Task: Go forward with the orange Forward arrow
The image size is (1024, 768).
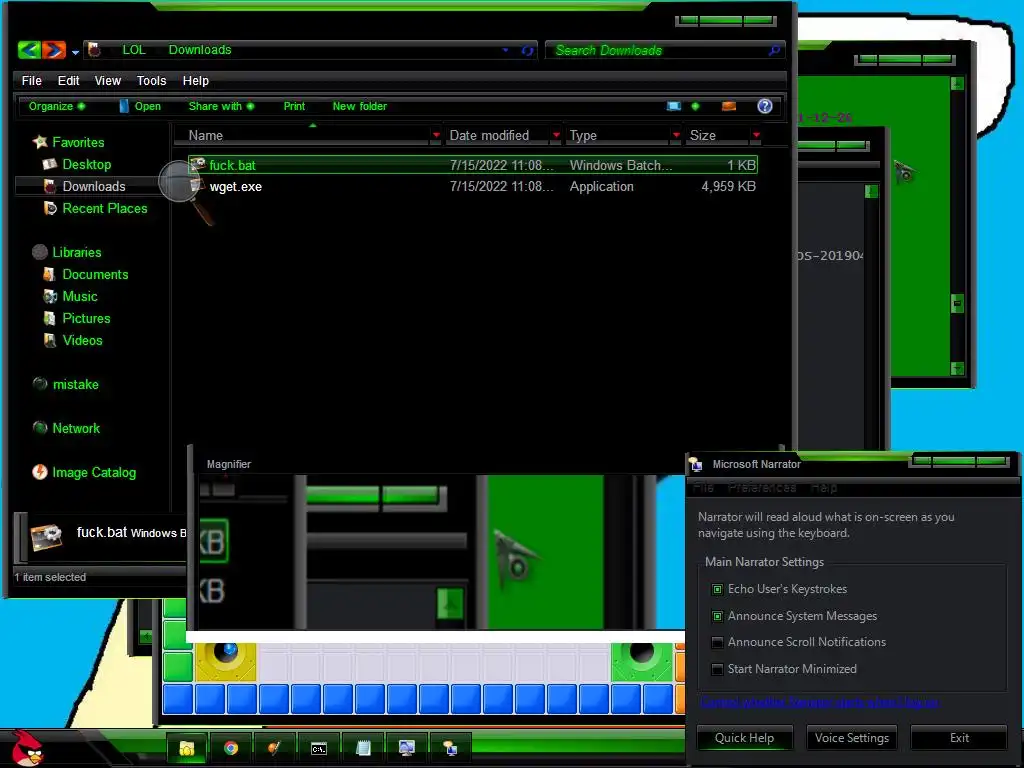Action: [x=54, y=50]
